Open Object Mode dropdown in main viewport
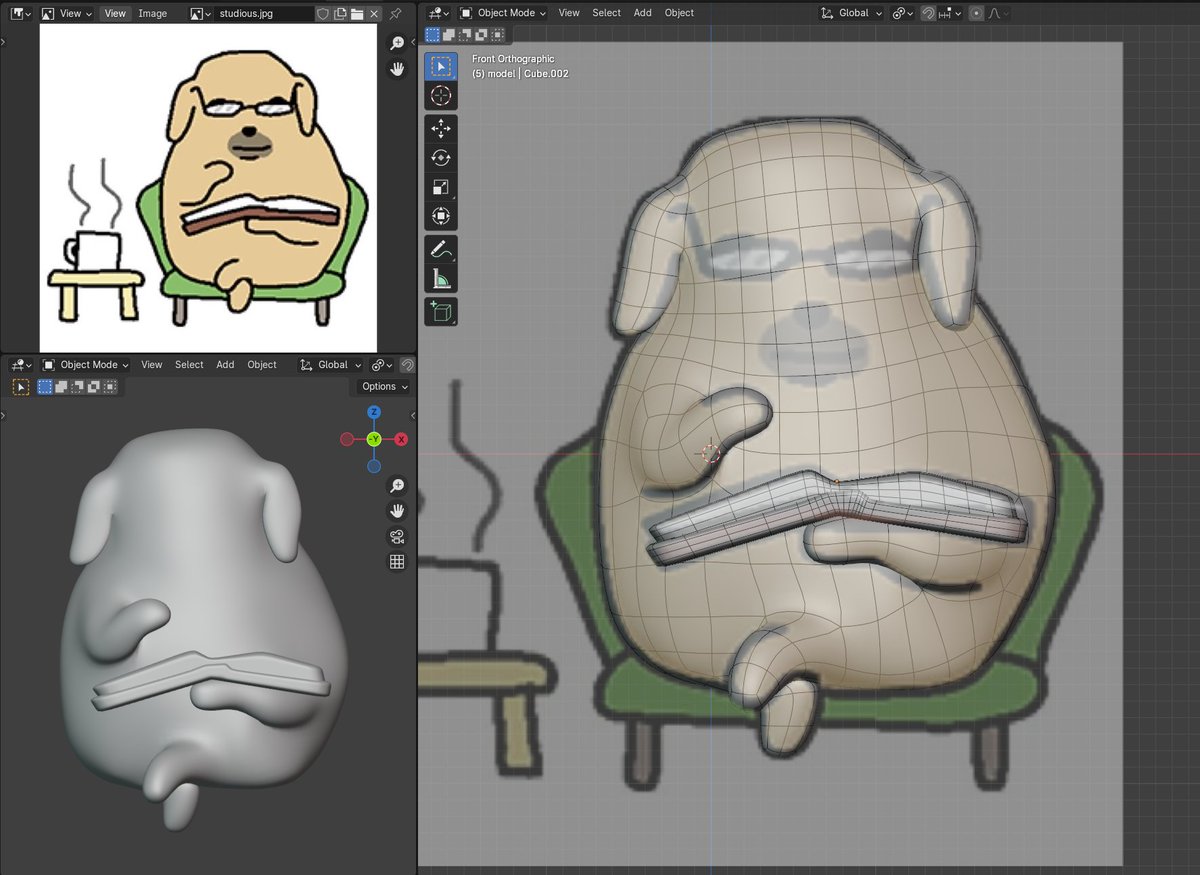This screenshot has width=1200, height=875. 503,13
